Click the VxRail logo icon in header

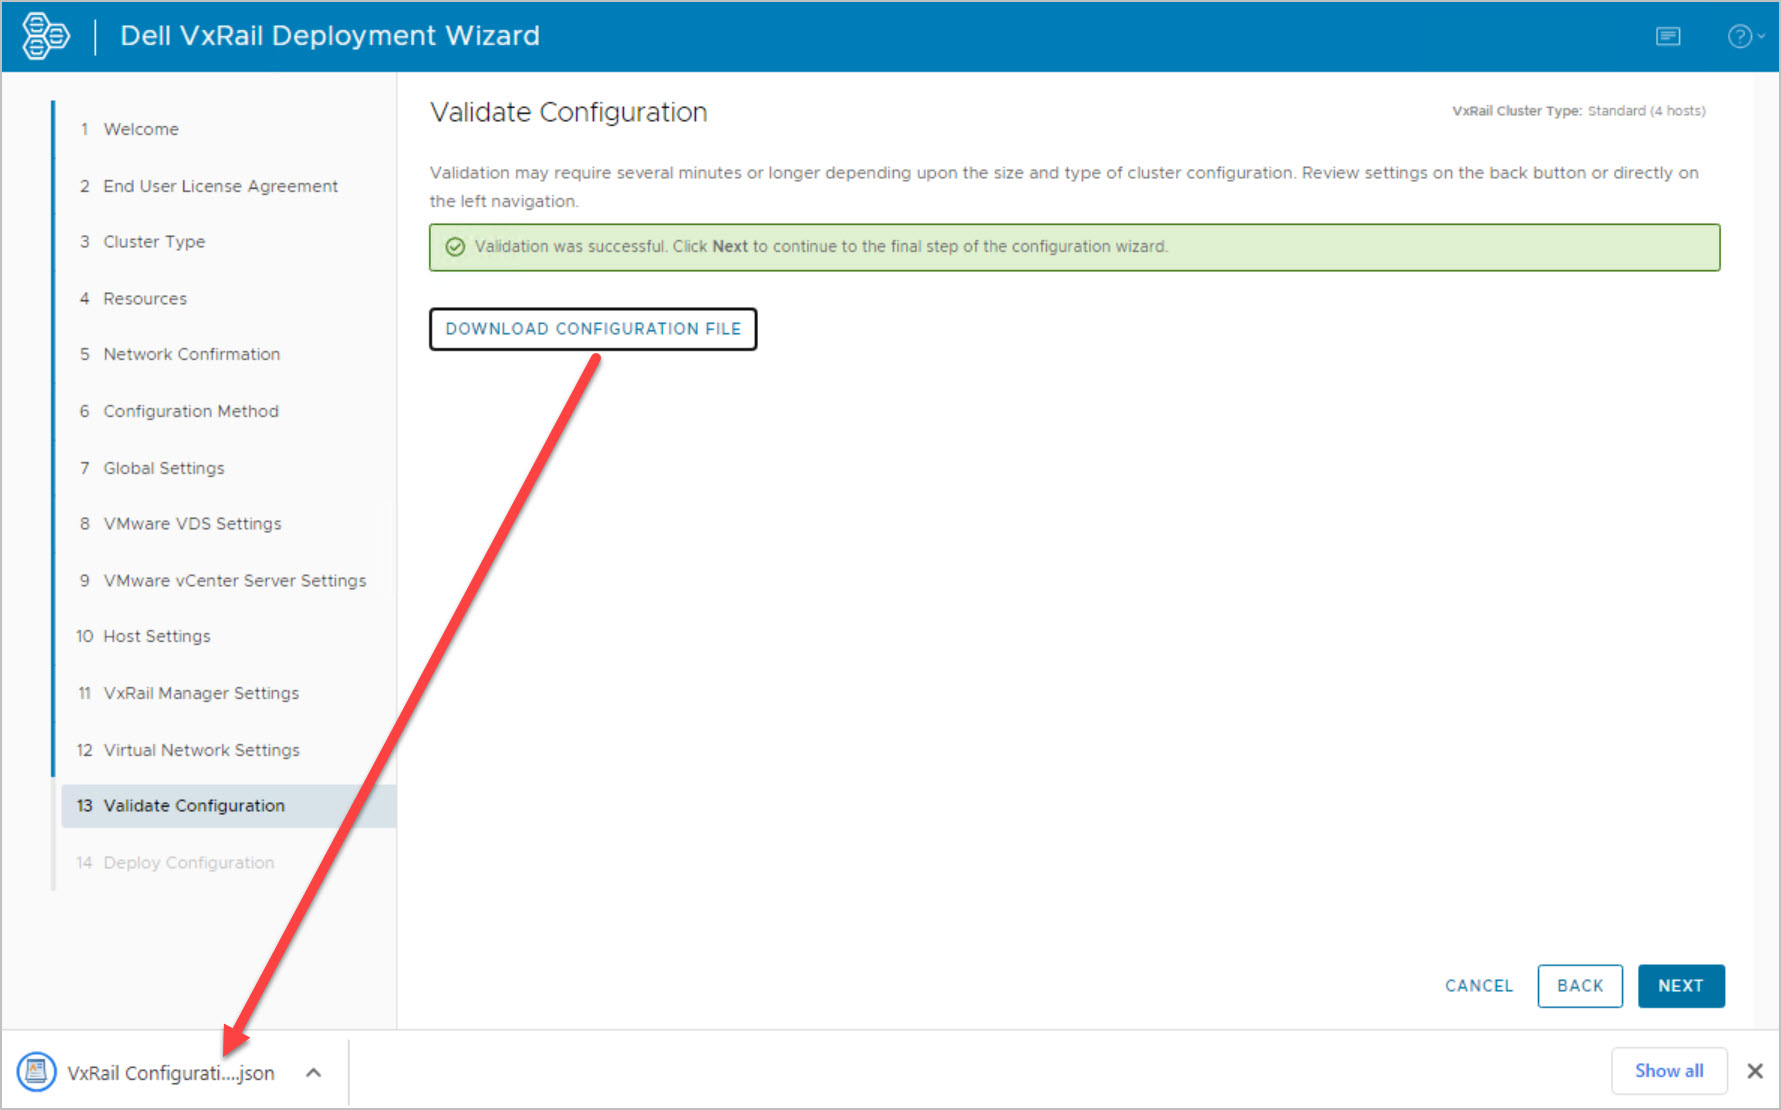click(46, 36)
